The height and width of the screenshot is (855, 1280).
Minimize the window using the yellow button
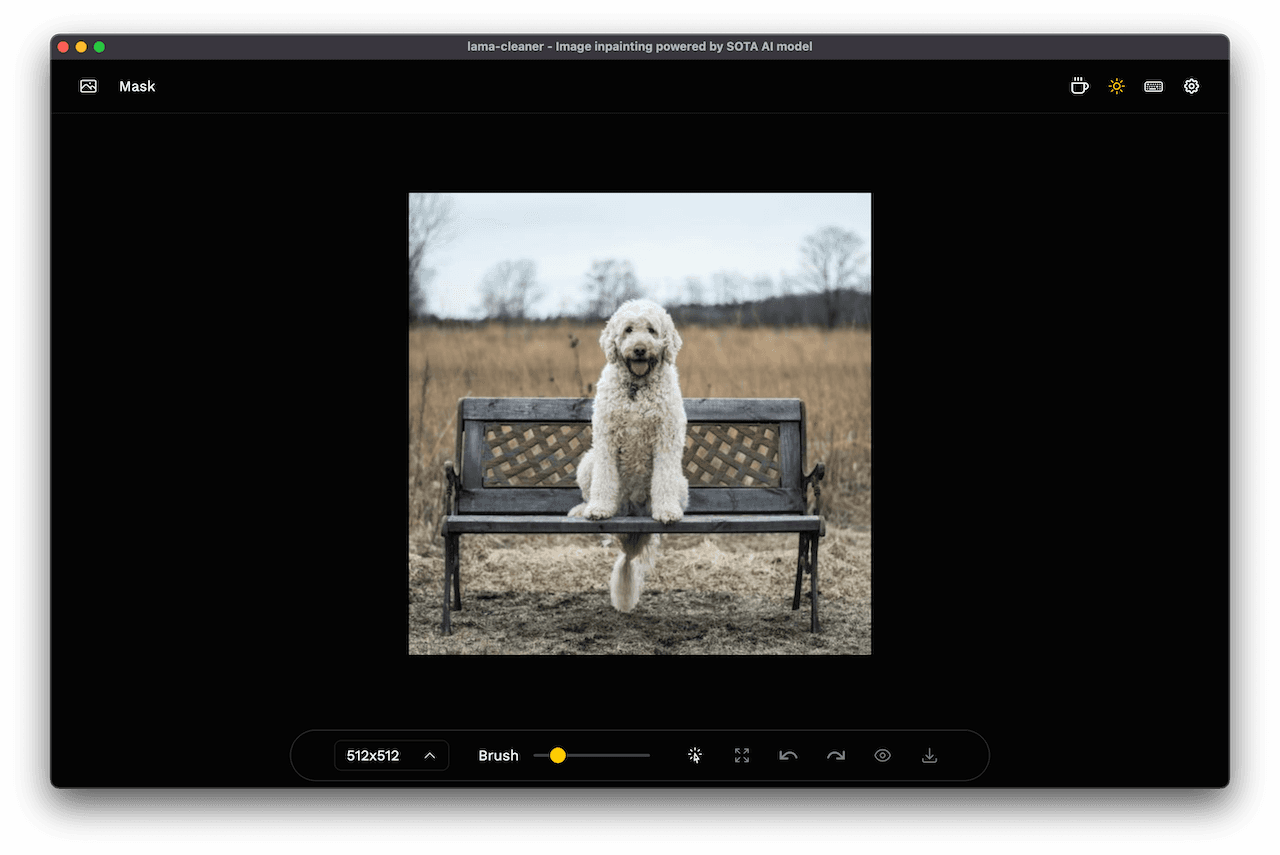[x=81, y=47]
